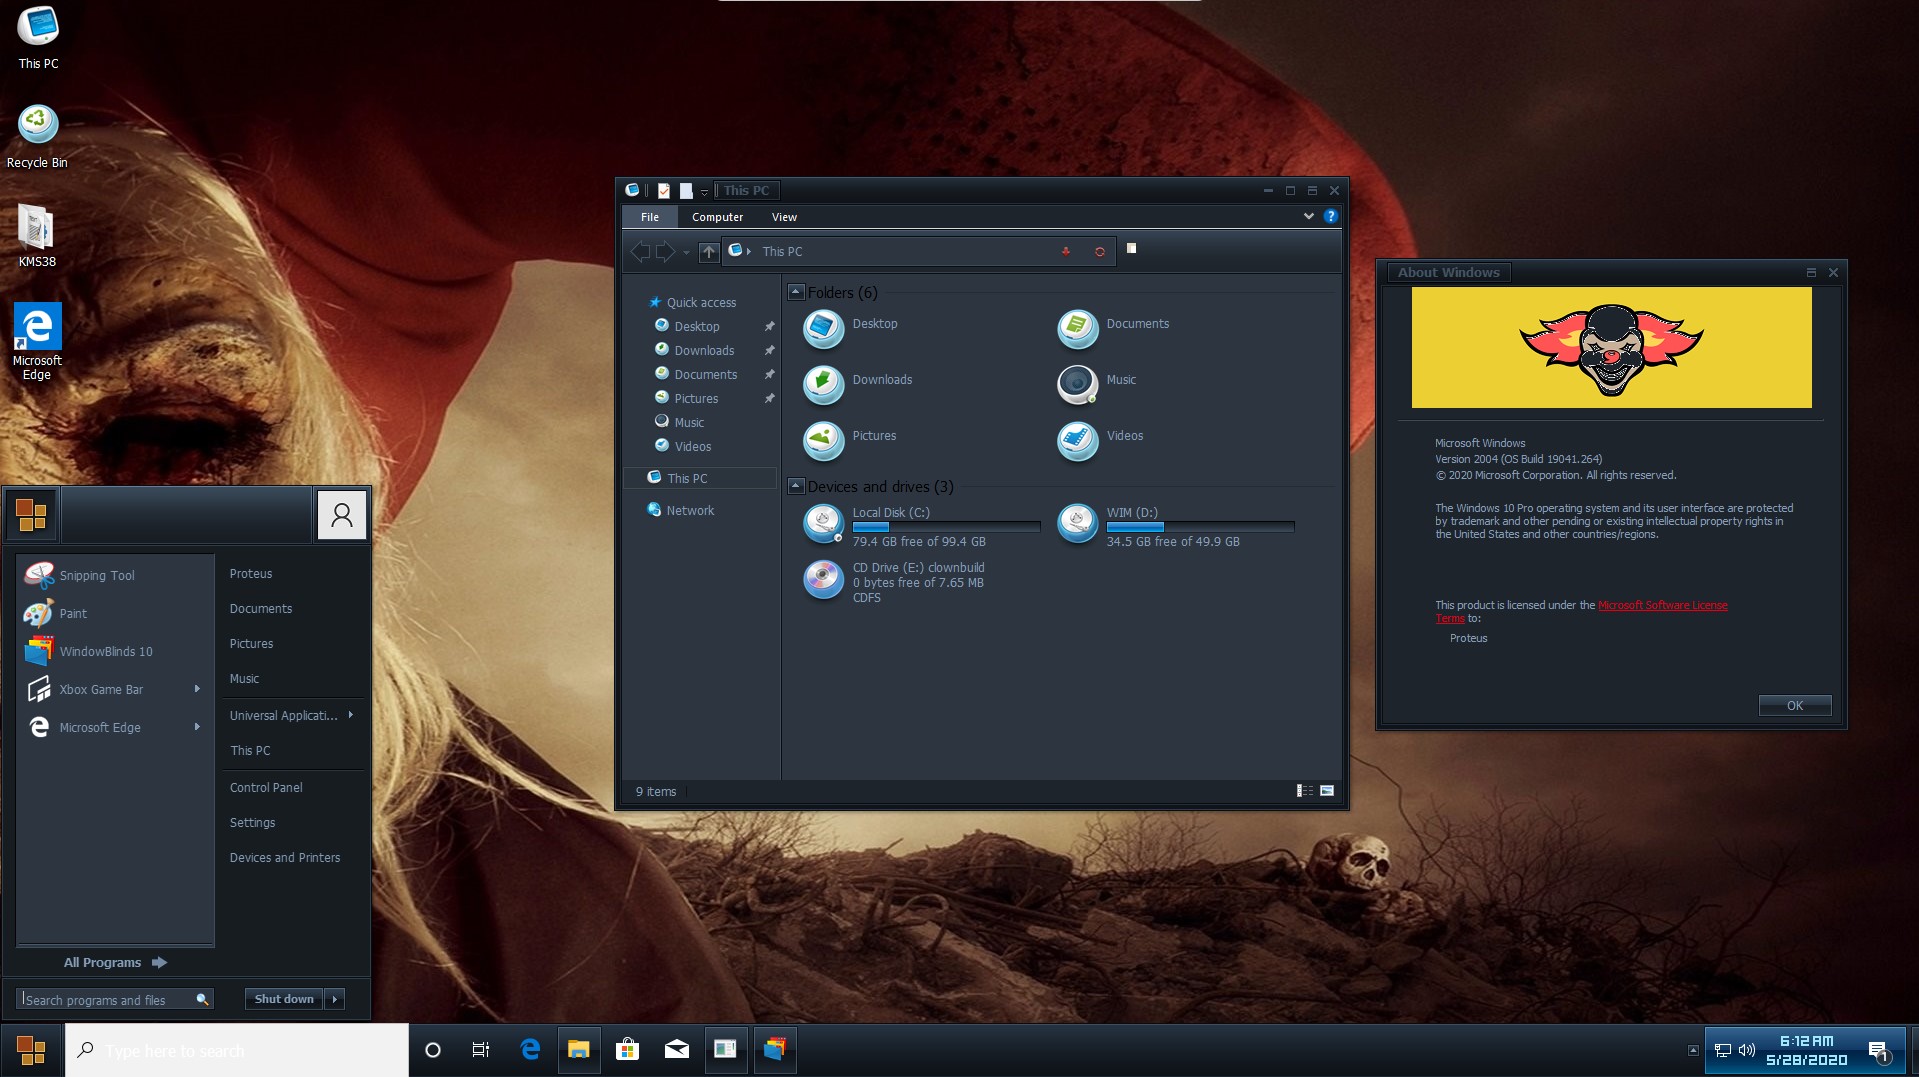Open Settings from Start menu

pyautogui.click(x=252, y=822)
